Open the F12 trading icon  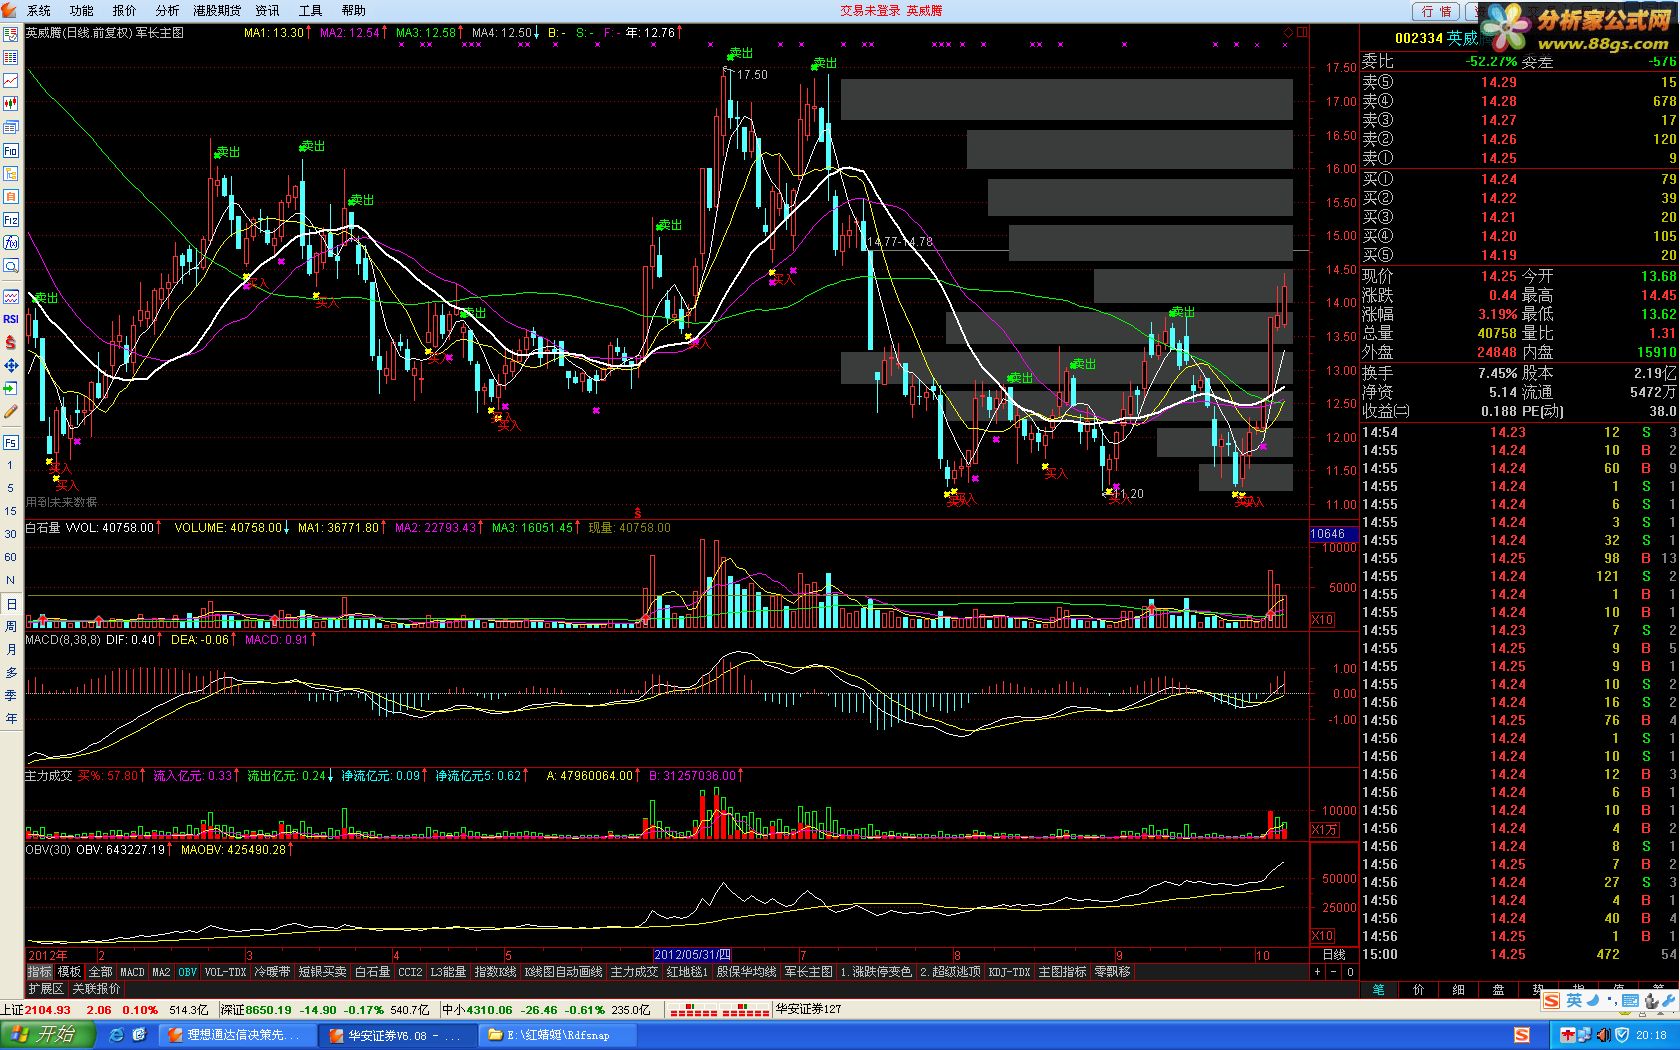click(11, 219)
